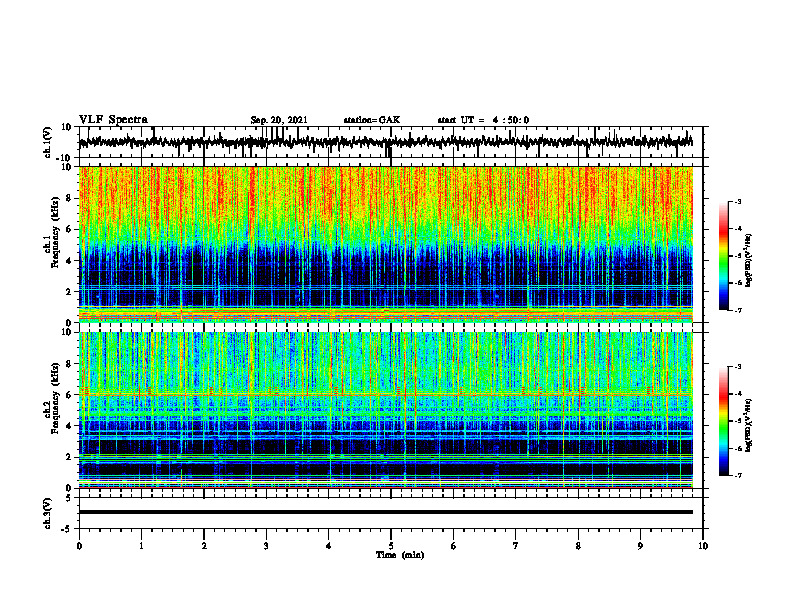Select the date text "Sep. 20, 2021"
The image size is (792, 612).
click(x=279, y=120)
